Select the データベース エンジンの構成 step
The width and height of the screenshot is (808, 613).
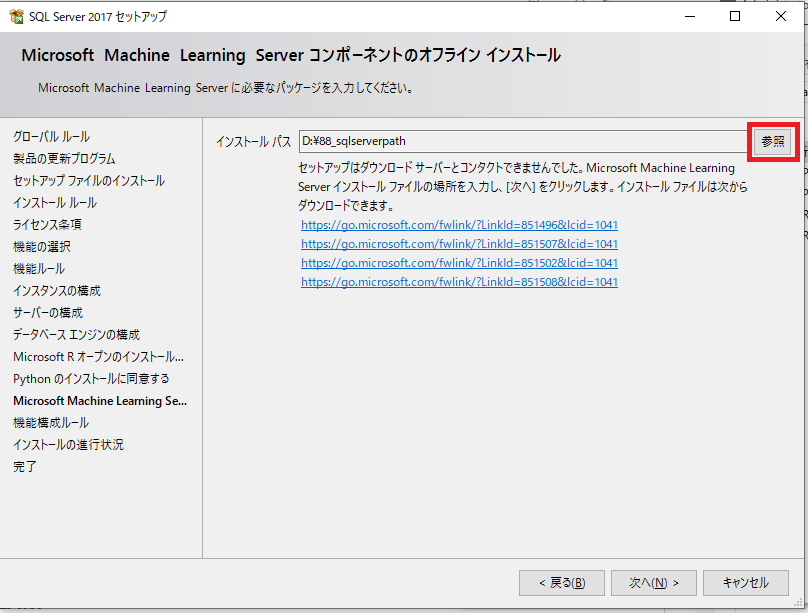pos(76,335)
